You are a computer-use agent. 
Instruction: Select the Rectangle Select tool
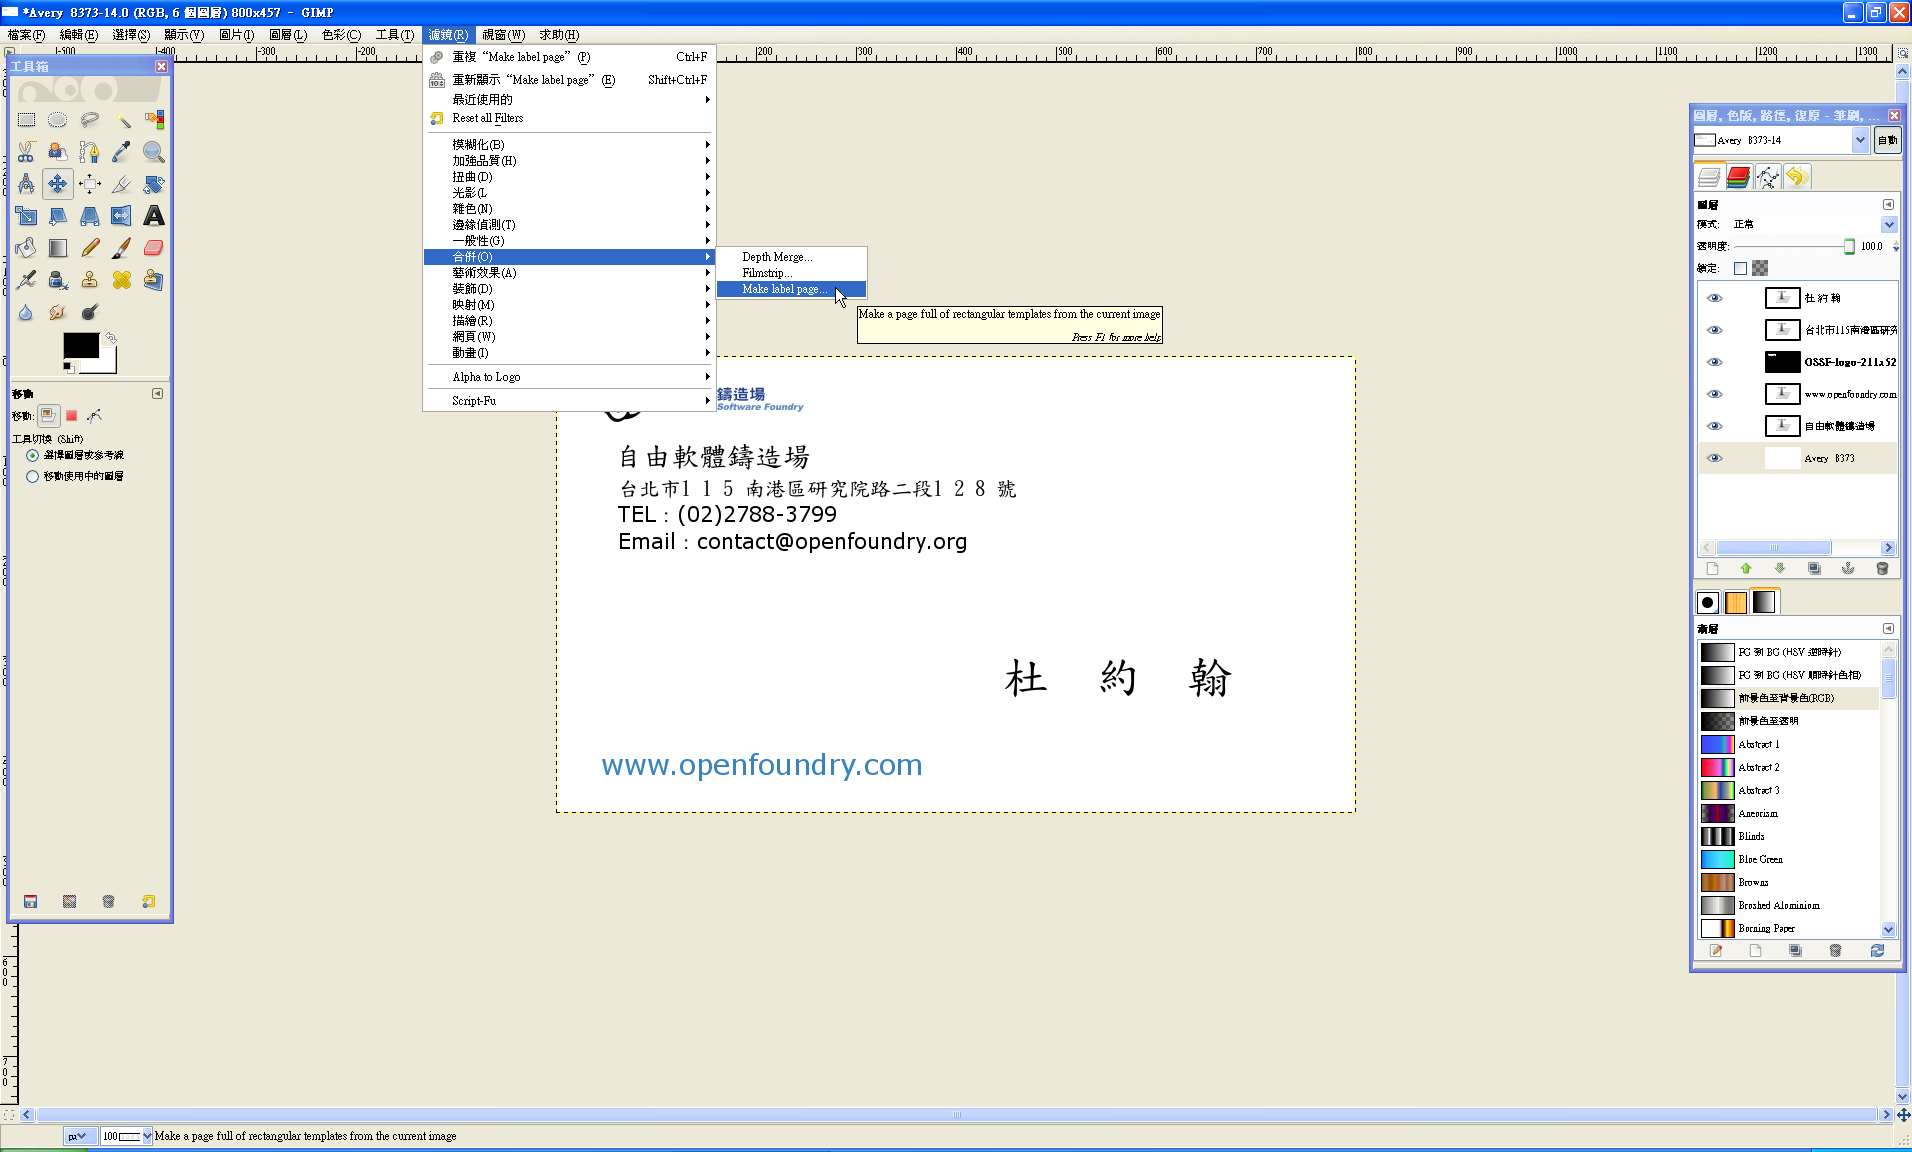point(26,120)
